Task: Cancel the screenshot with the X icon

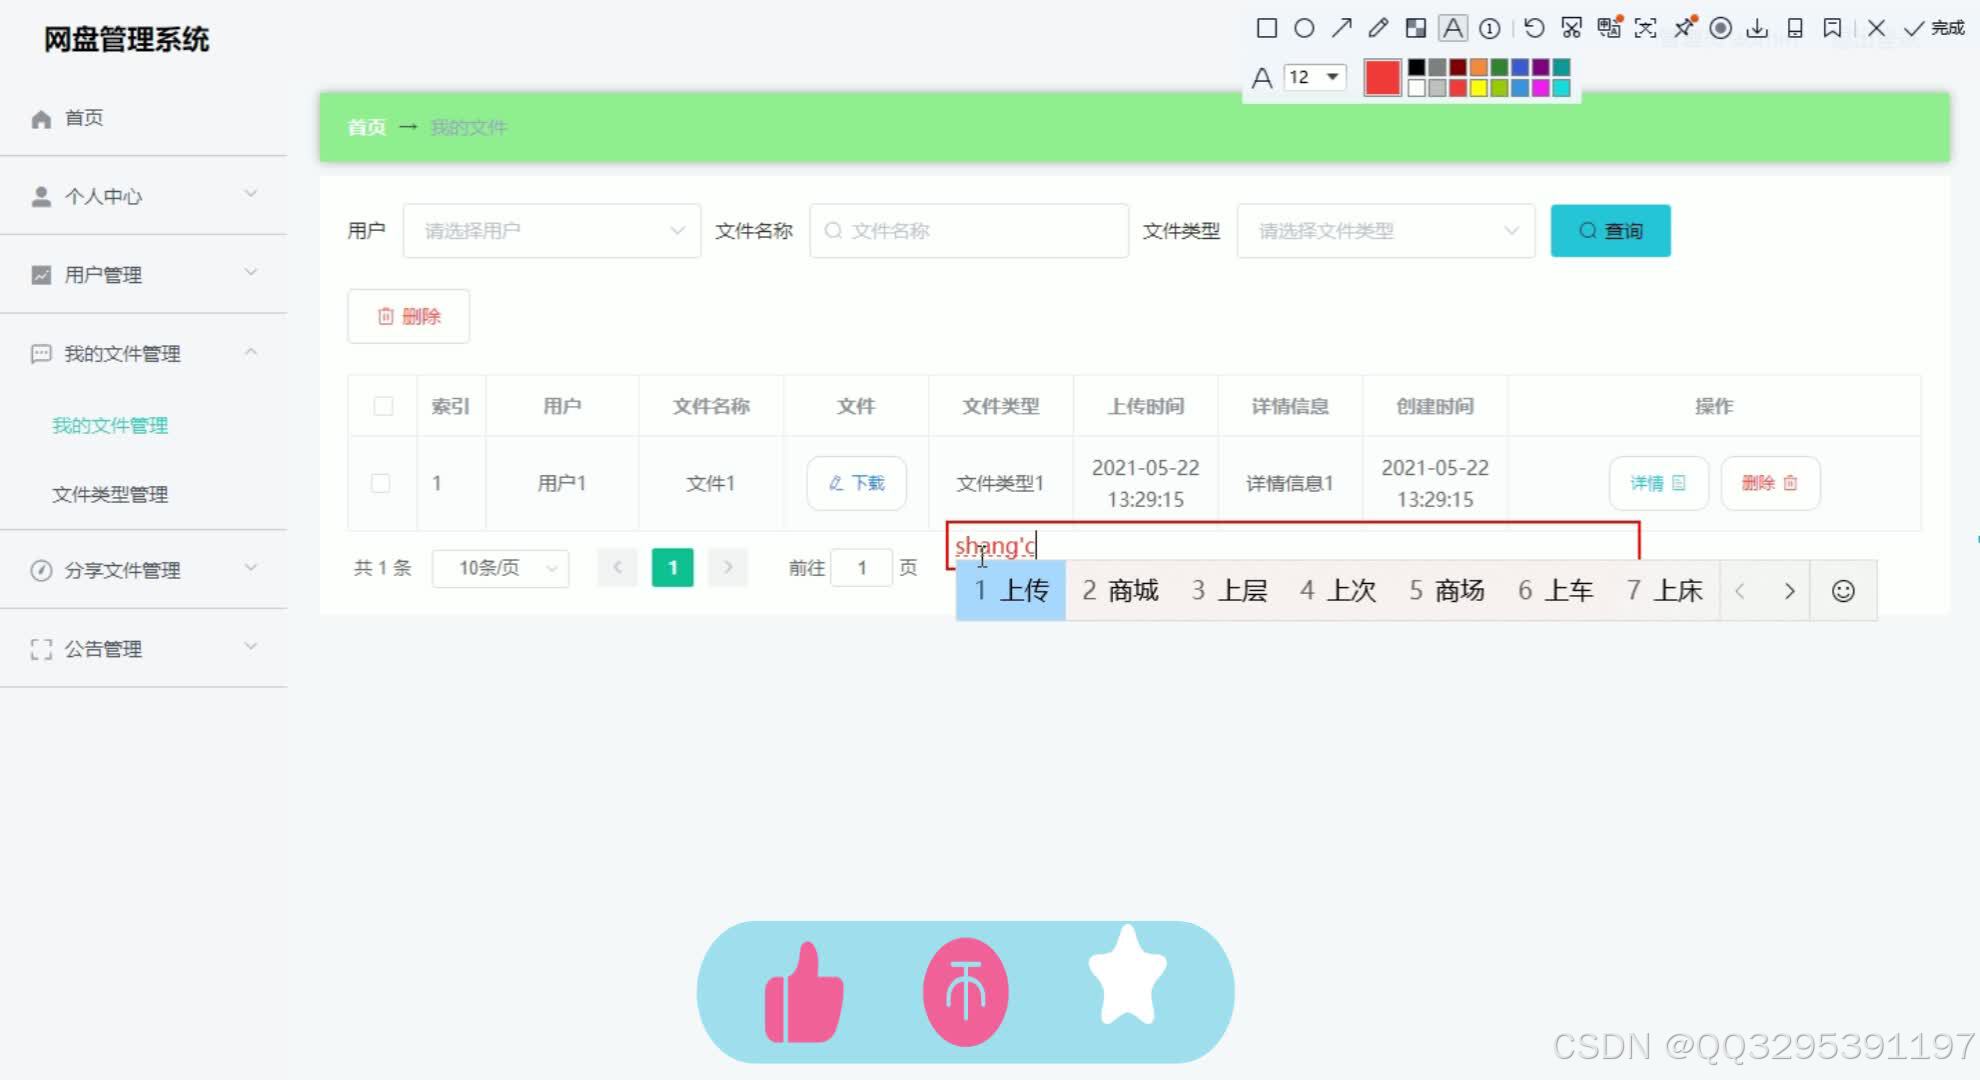Action: (x=1876, y=28)
